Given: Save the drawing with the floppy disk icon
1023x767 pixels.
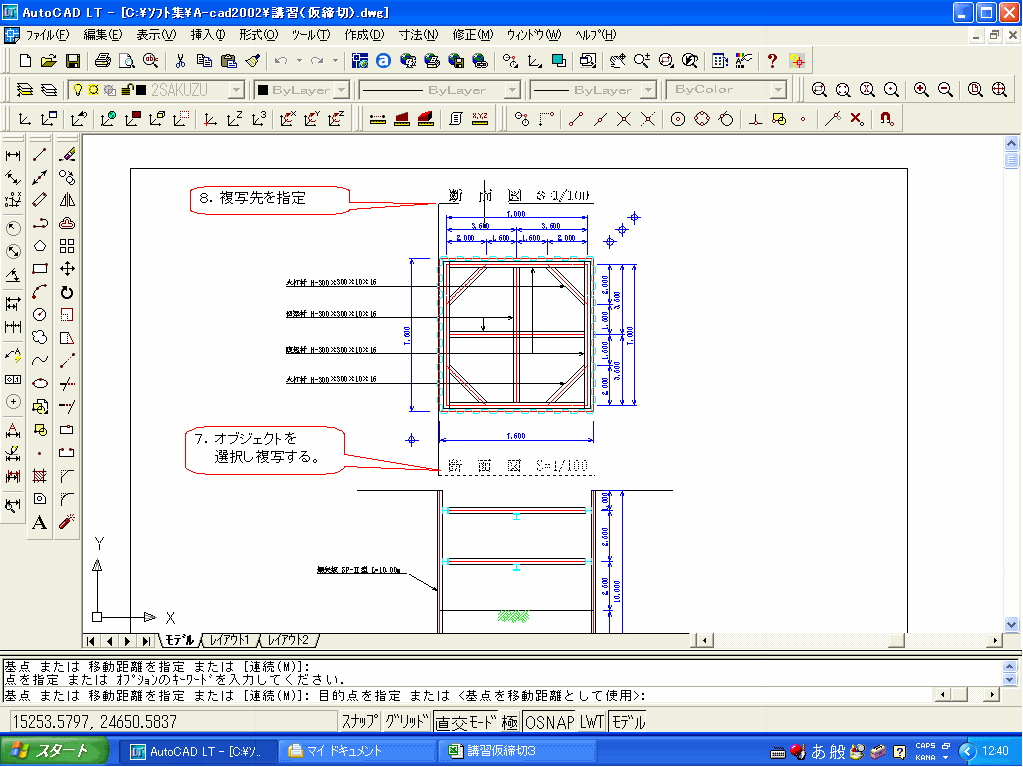Looking at the screenshot, I should [72, 61].
